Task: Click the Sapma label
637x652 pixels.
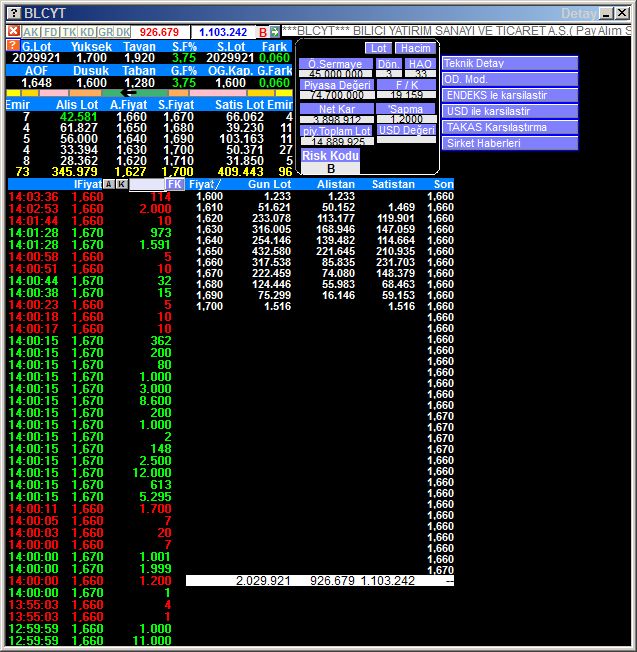Action: pyautogui.click(x=405, y=109)
